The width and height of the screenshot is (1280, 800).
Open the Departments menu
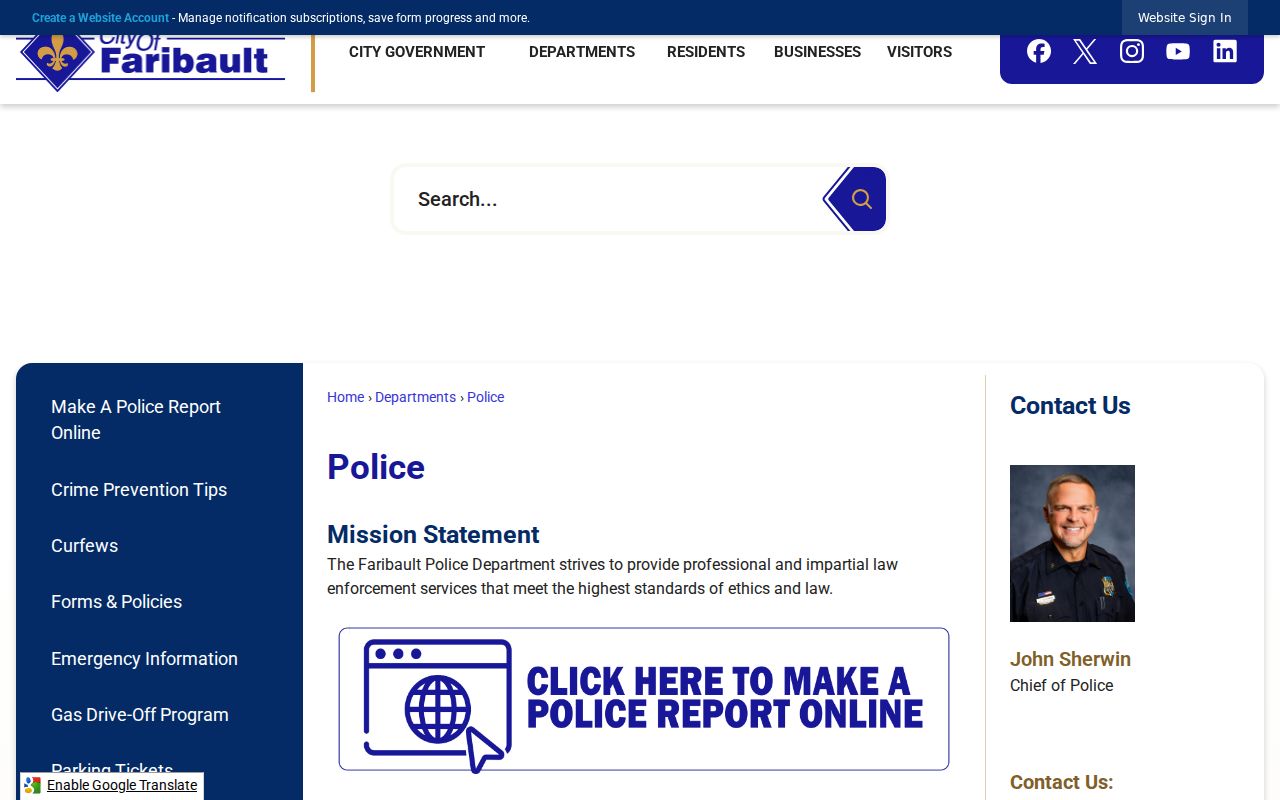click(582, 52)
